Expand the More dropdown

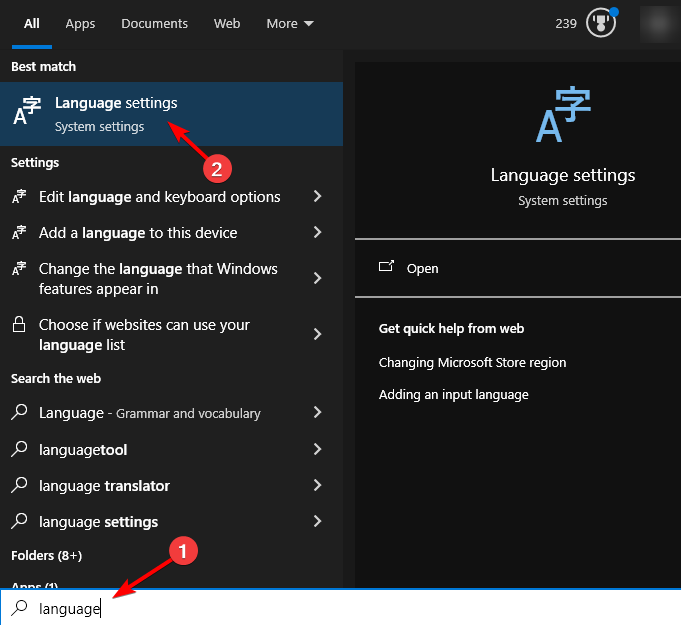tap(290, 23)
